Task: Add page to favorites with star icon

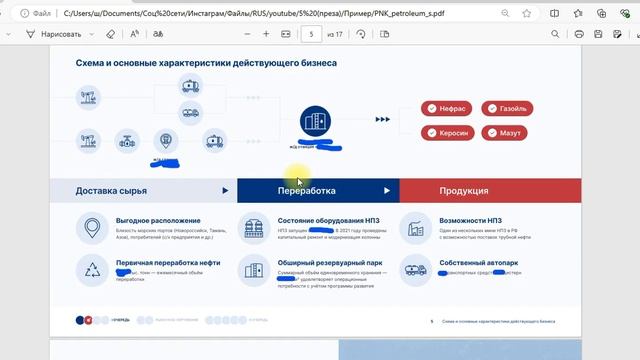Action: [x=527, y=13]
